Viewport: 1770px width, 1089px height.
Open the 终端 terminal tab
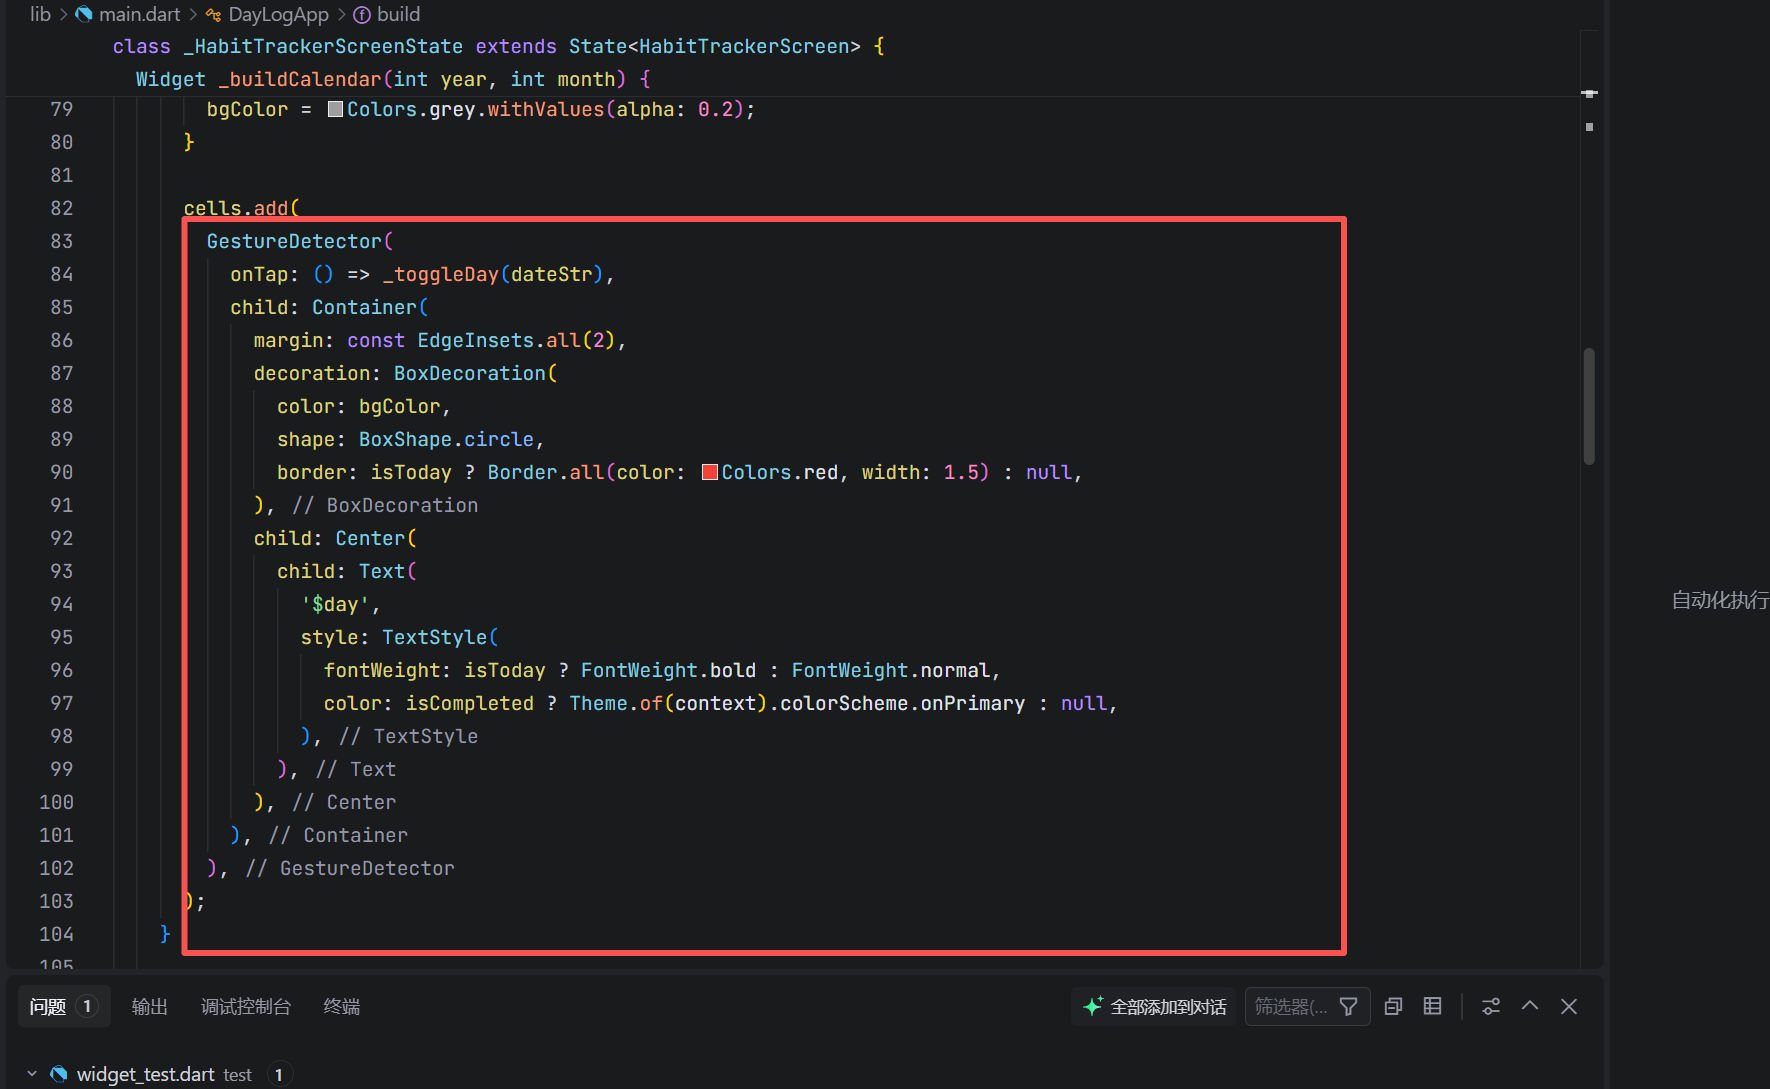click(x=341, y=1006)
